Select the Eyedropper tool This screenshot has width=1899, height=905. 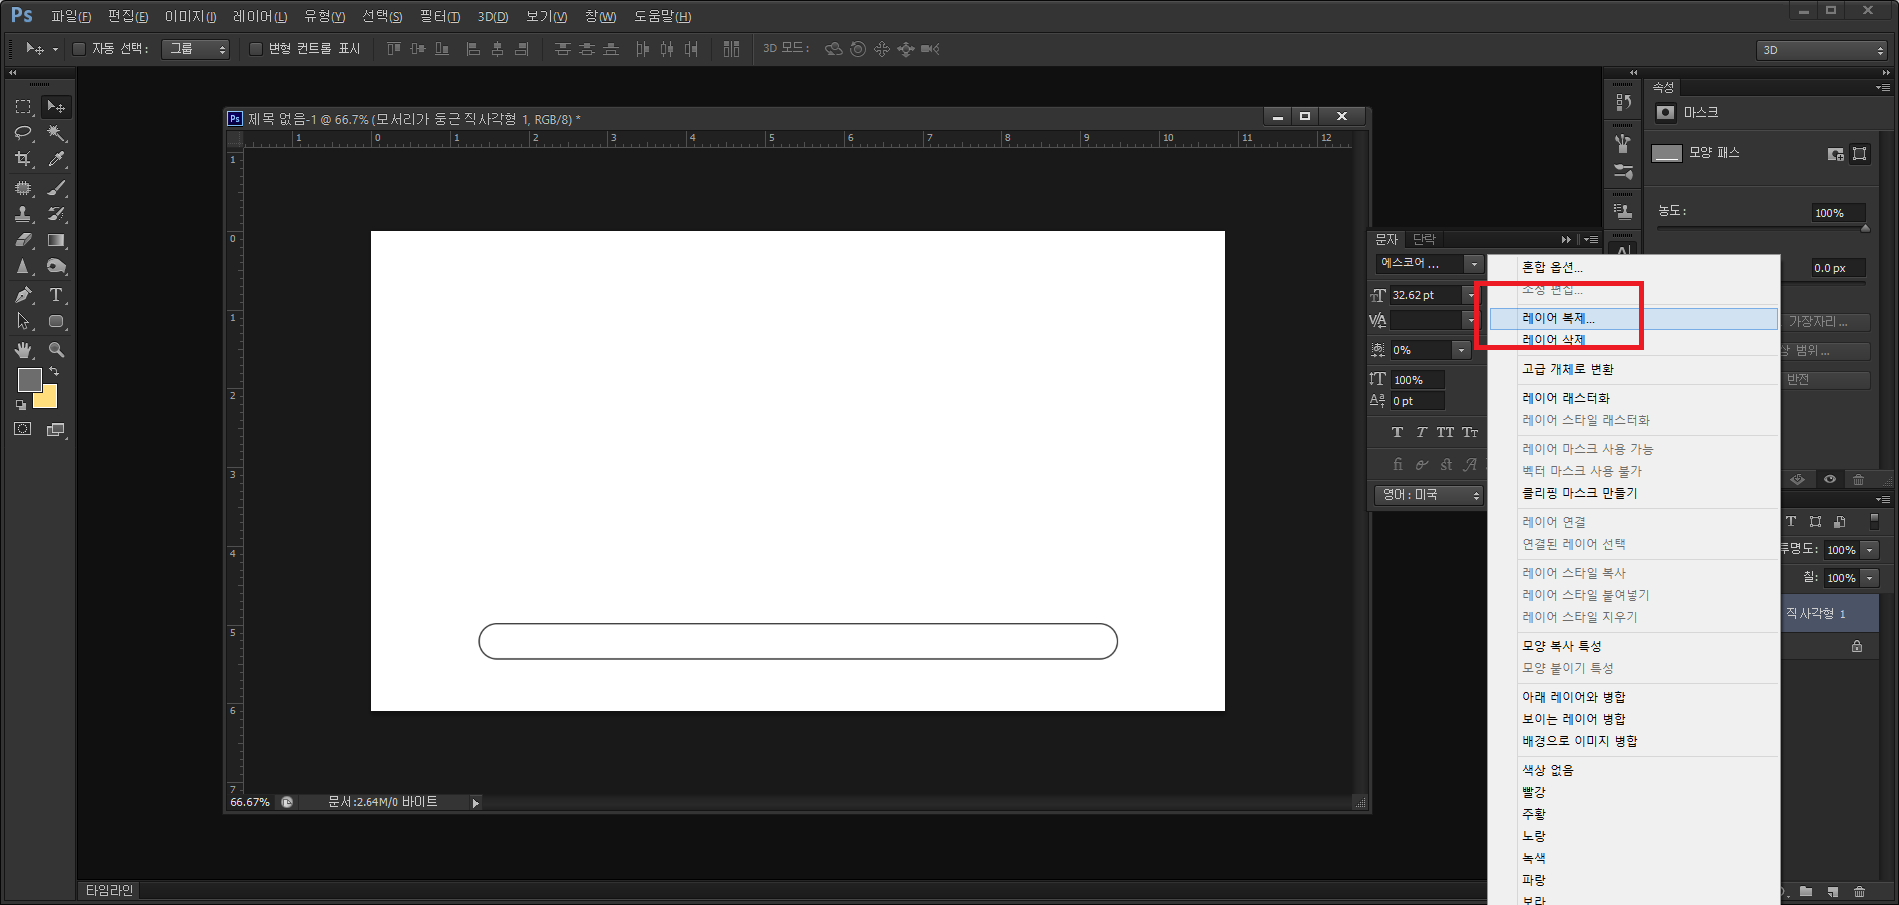pos(56,159)
